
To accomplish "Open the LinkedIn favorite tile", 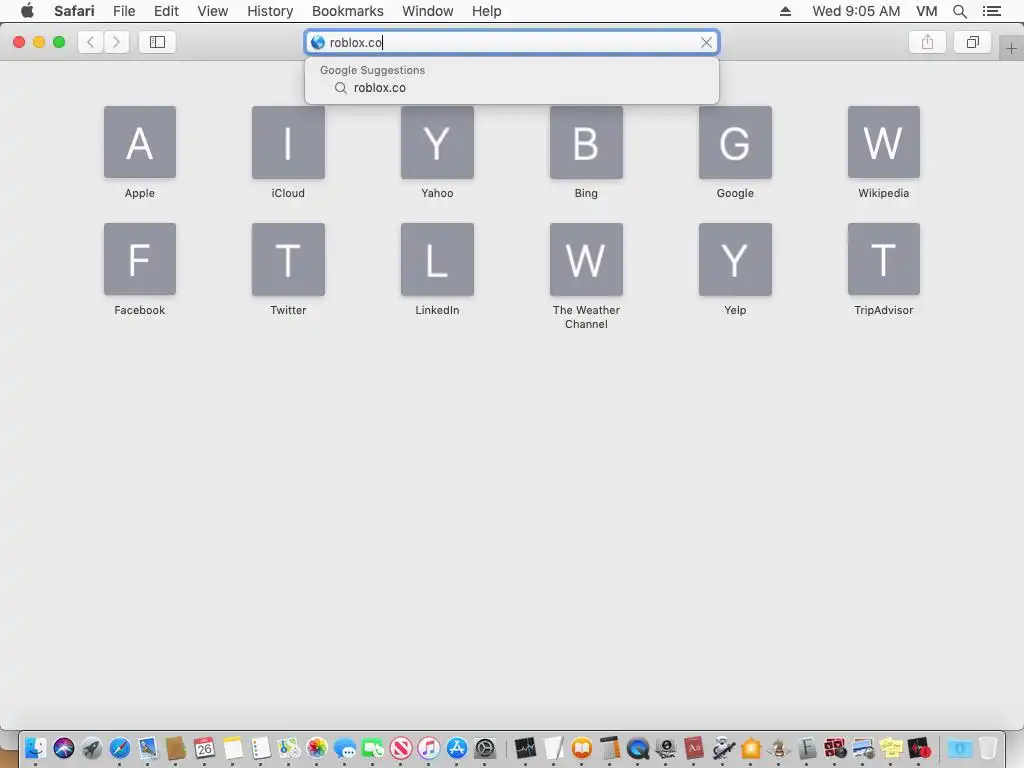I will [437, 259].
